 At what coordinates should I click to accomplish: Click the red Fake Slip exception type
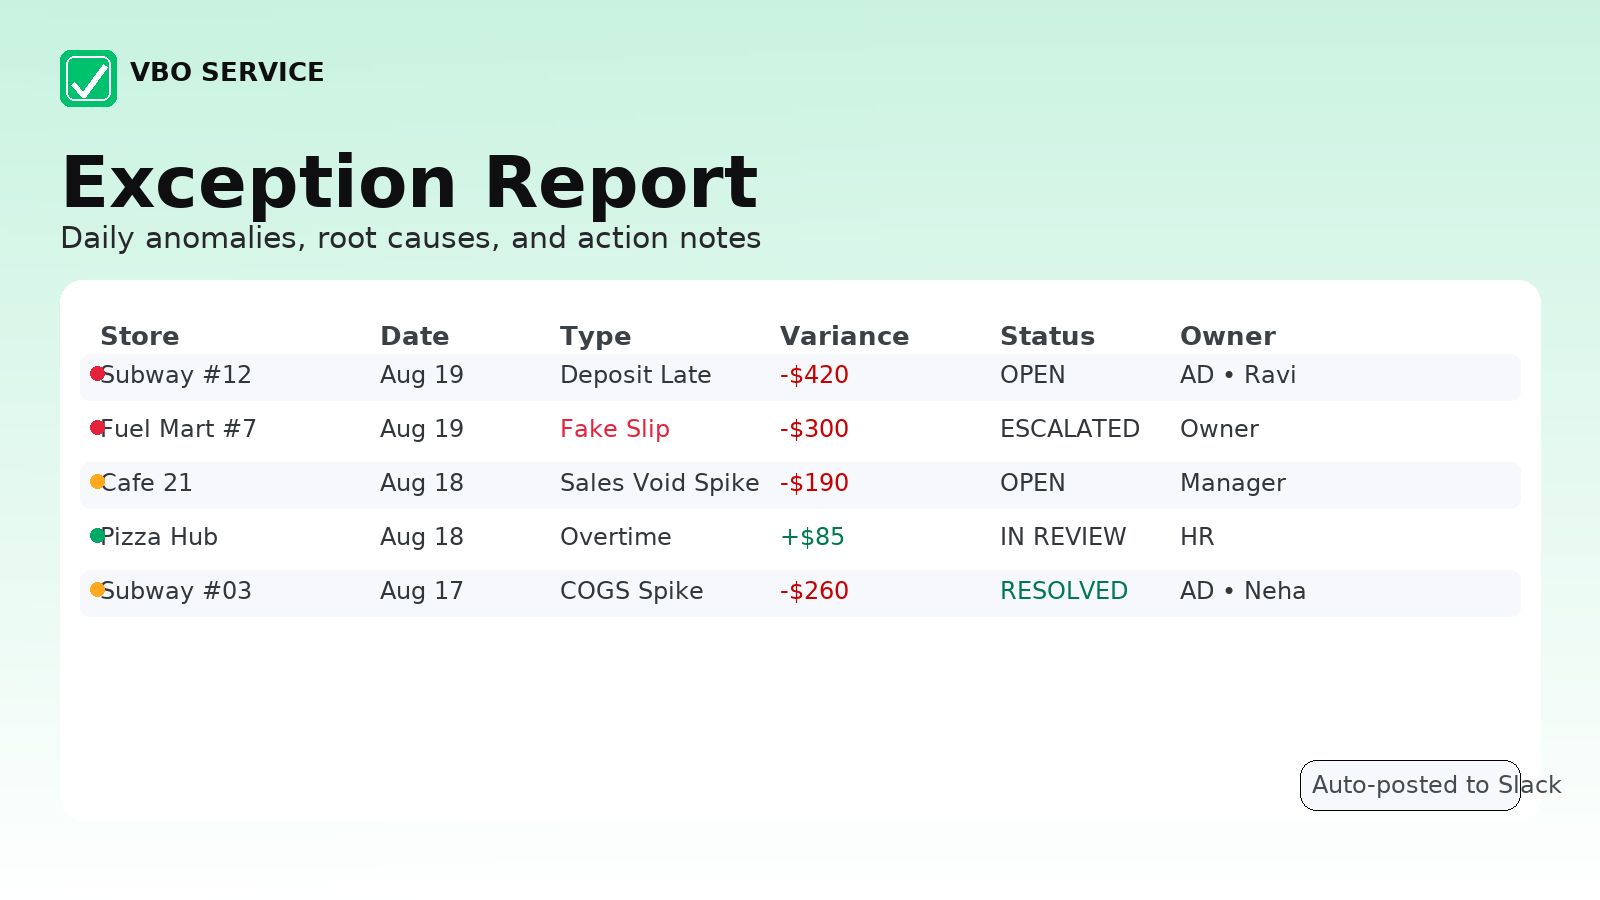pos(615,429)
